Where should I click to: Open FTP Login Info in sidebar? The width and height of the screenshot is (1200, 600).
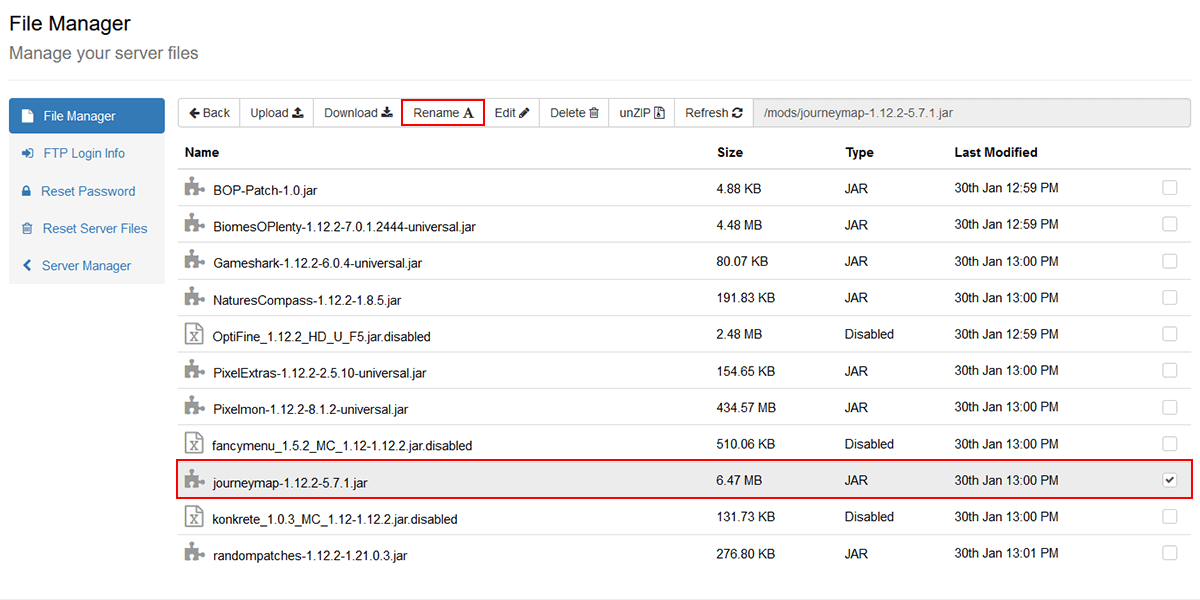coord(87,153)
